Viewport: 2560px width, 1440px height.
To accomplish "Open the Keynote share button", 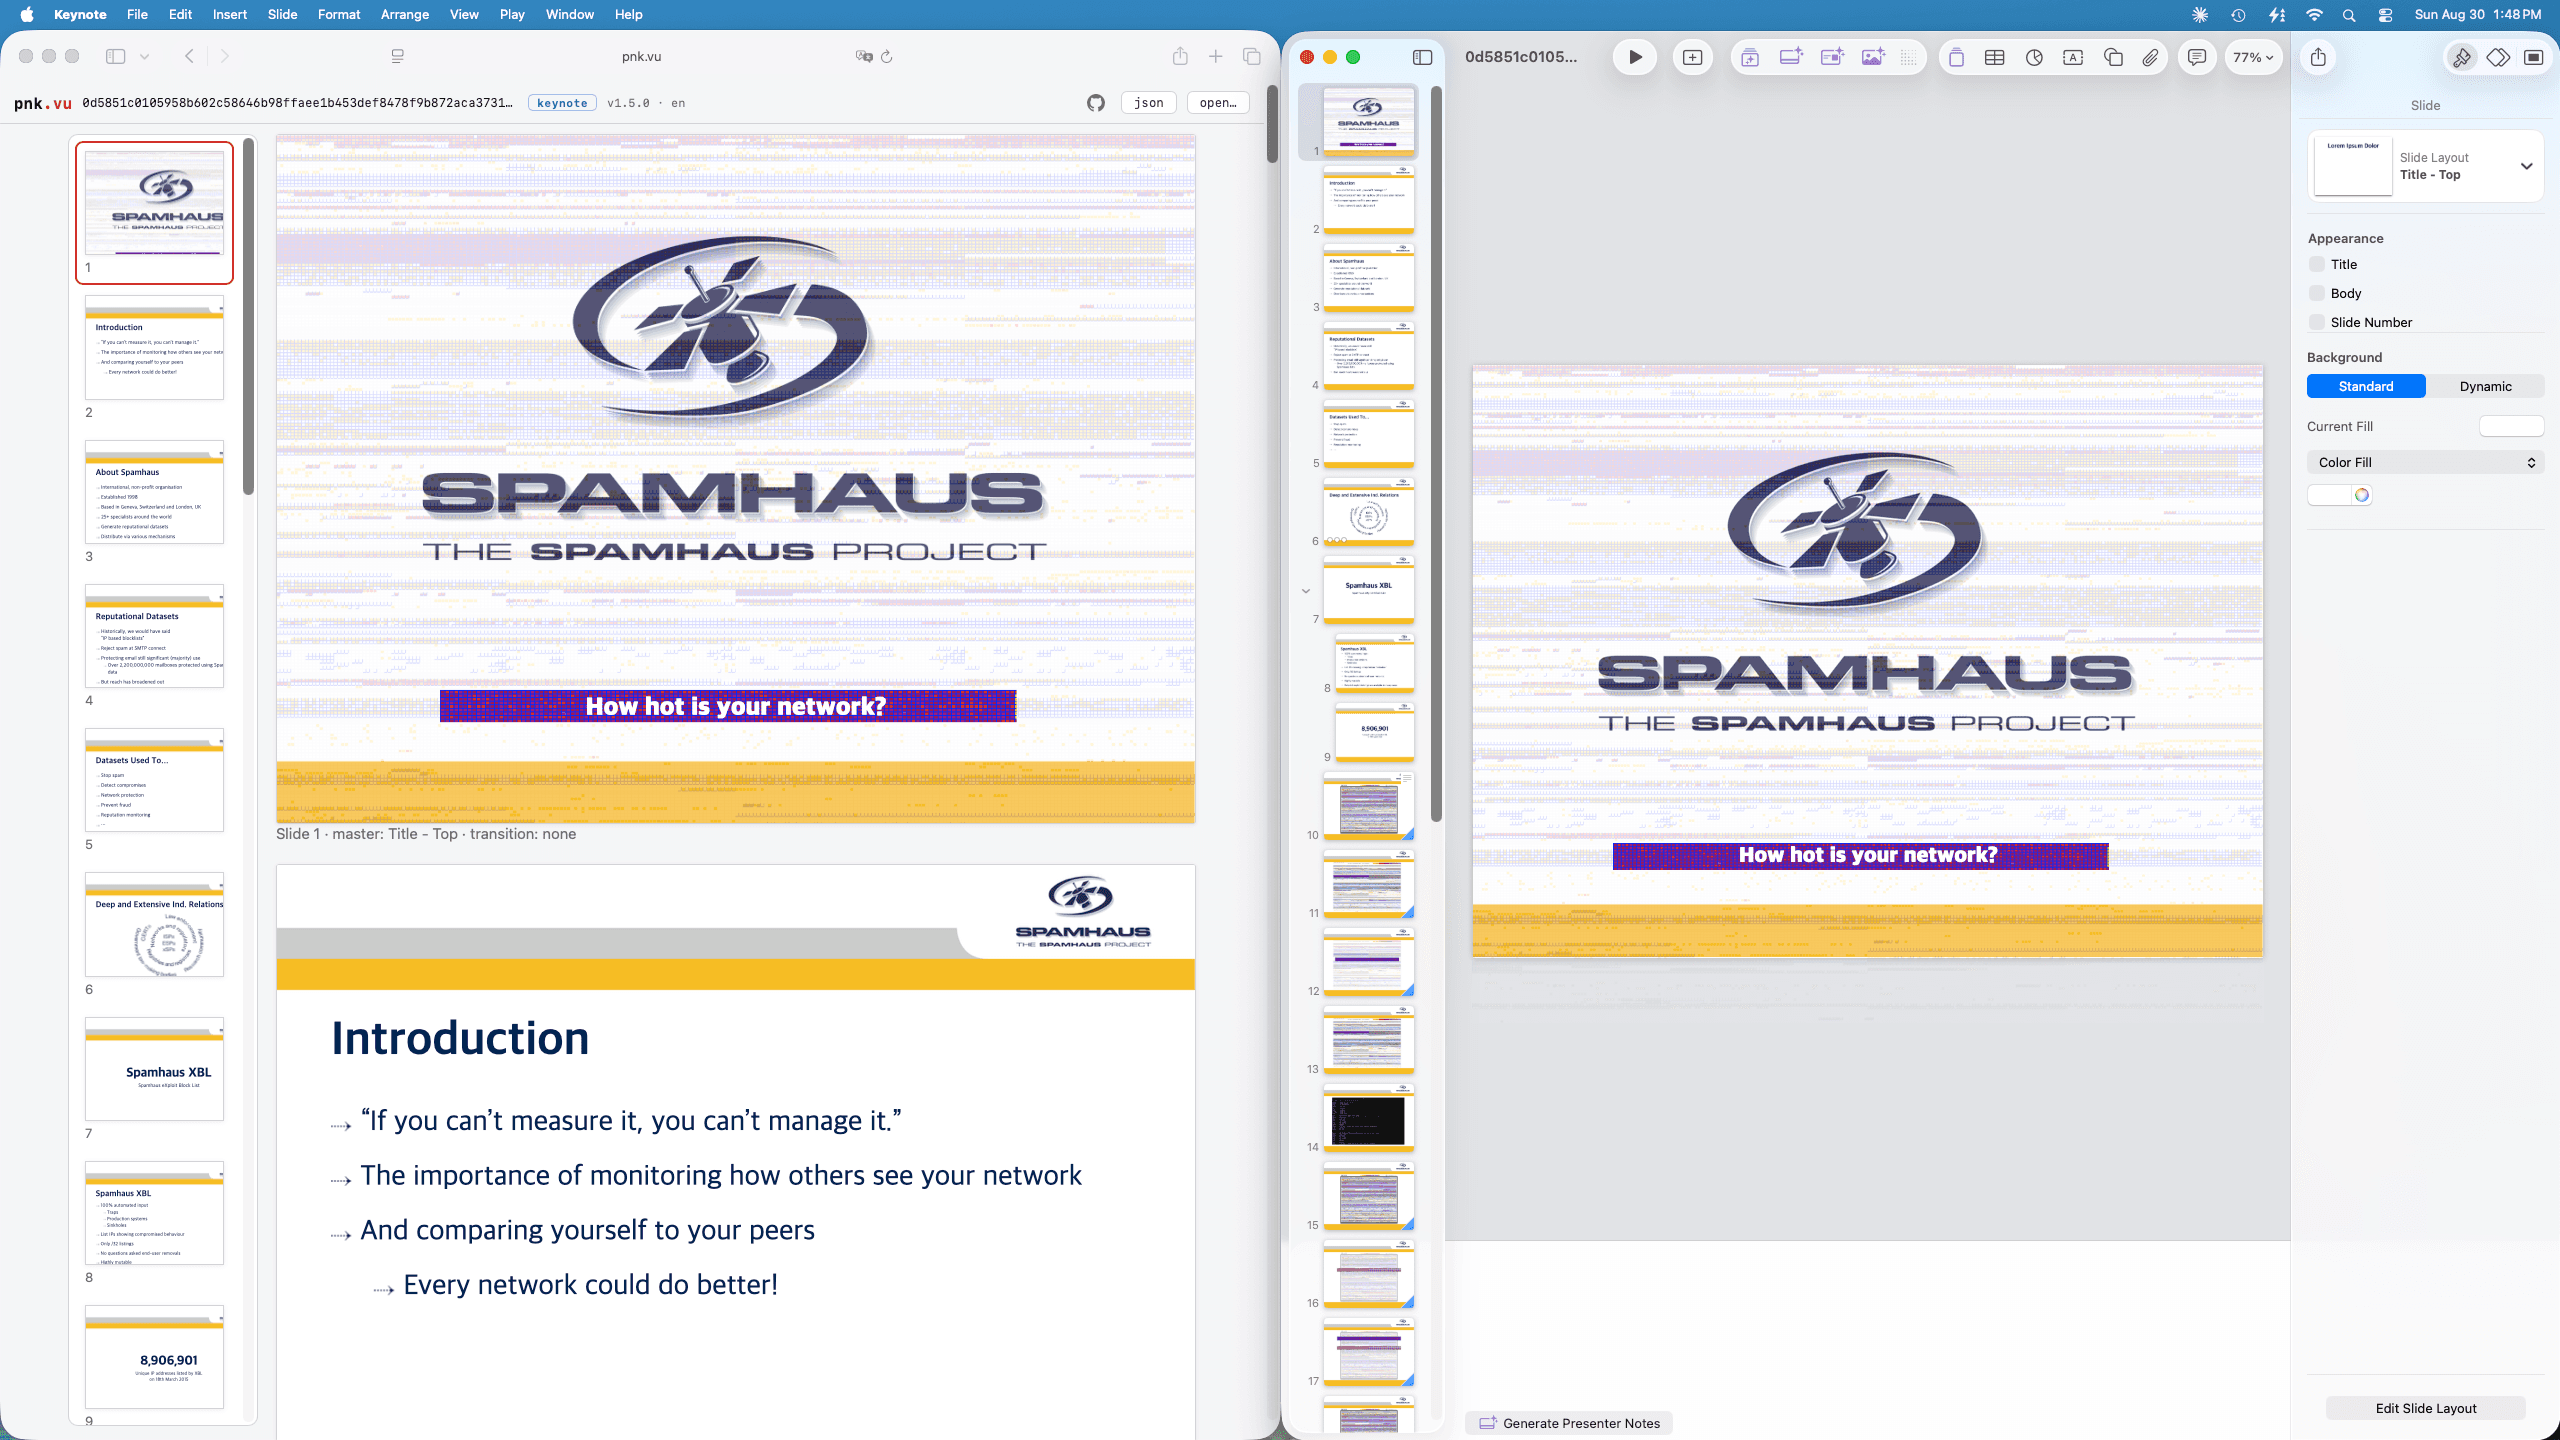I will pyautogui.click(x=2318, y=57).
